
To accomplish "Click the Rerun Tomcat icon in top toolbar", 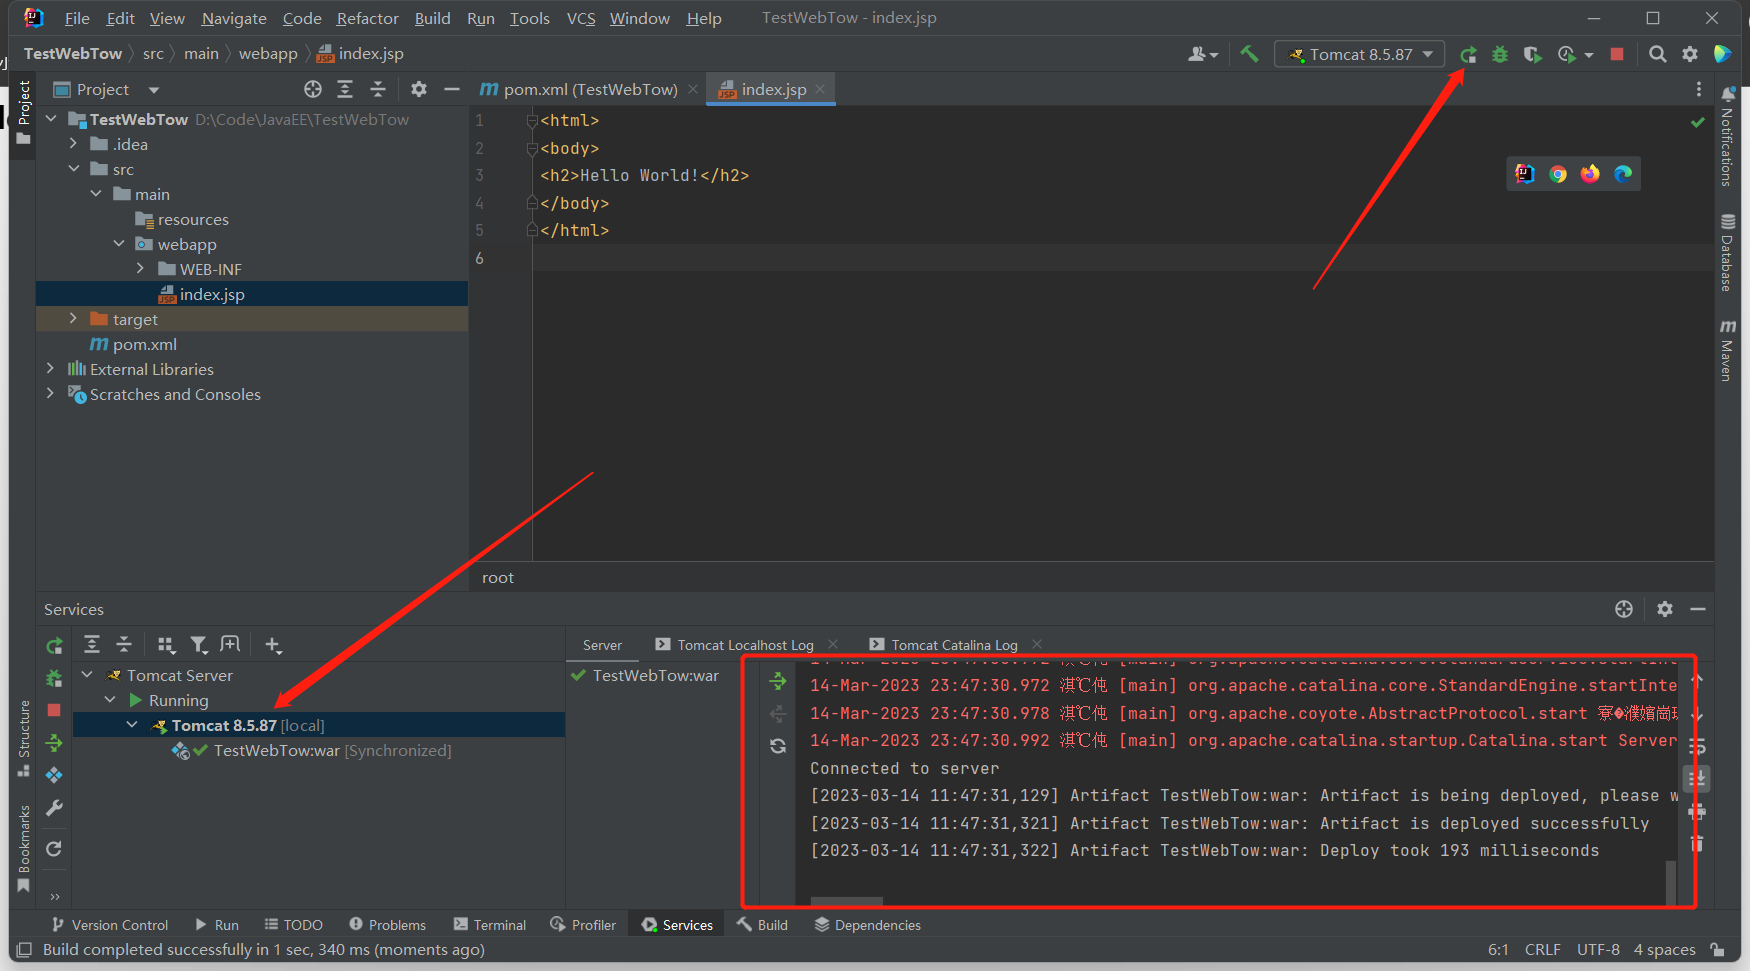I will (x=1468, y=55).
